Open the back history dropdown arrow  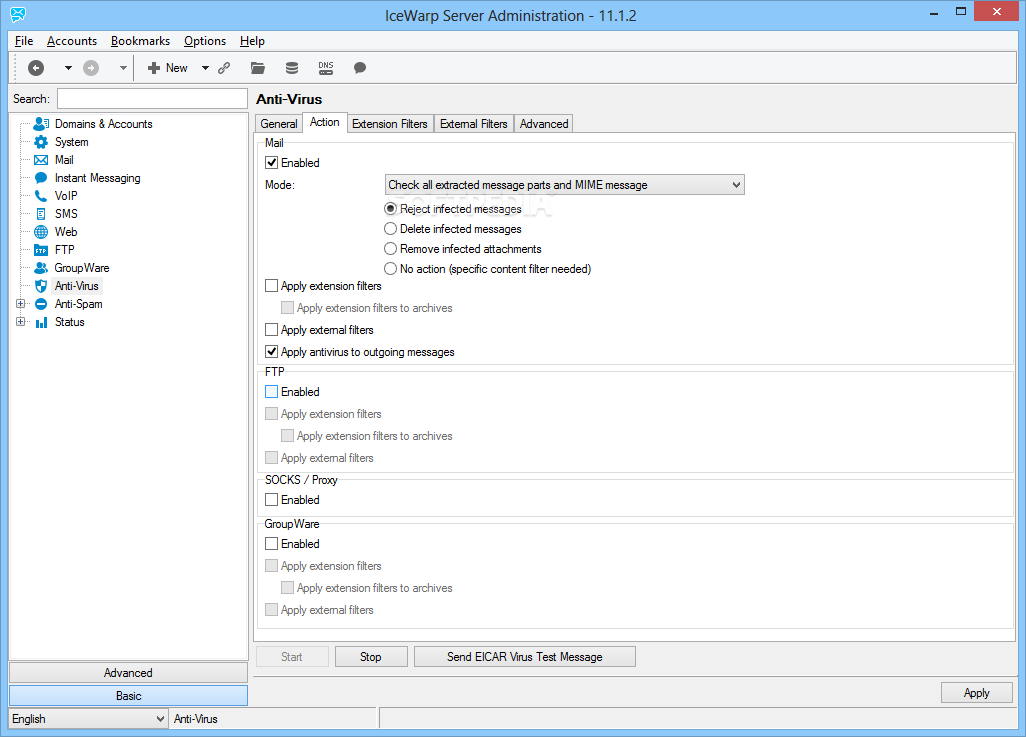point(68,68)
